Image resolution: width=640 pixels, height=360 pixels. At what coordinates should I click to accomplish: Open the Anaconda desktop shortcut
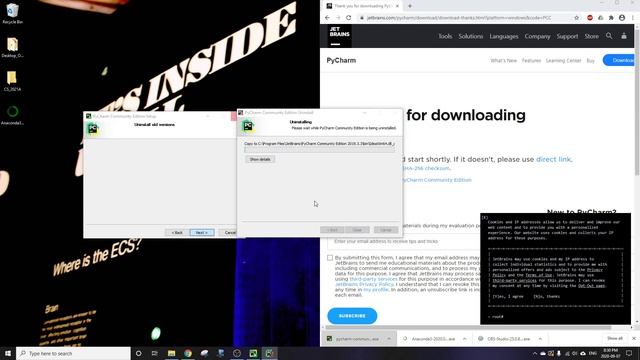(x=12, y=114)
